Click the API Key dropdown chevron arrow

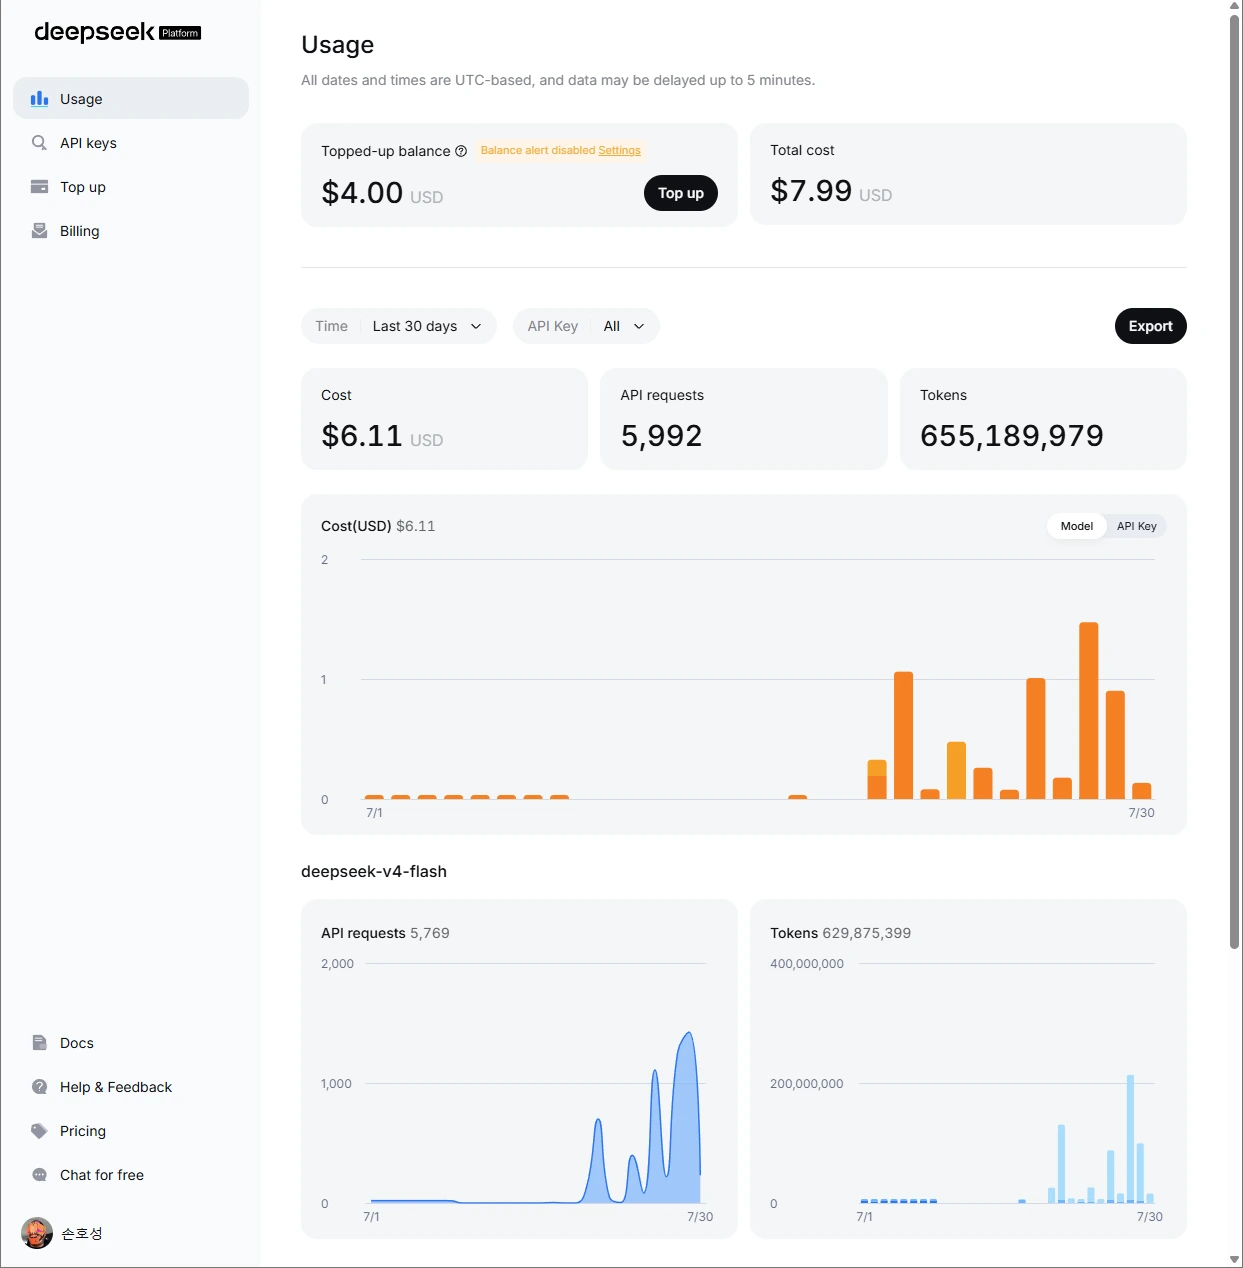(x=639, y=326)
